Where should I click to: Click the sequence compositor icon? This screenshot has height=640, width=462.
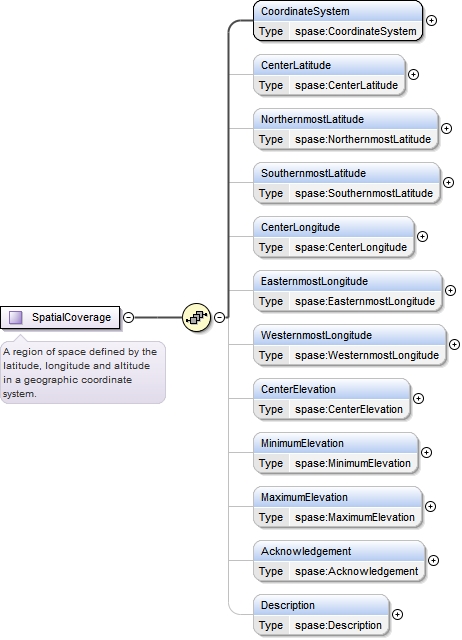196,317
